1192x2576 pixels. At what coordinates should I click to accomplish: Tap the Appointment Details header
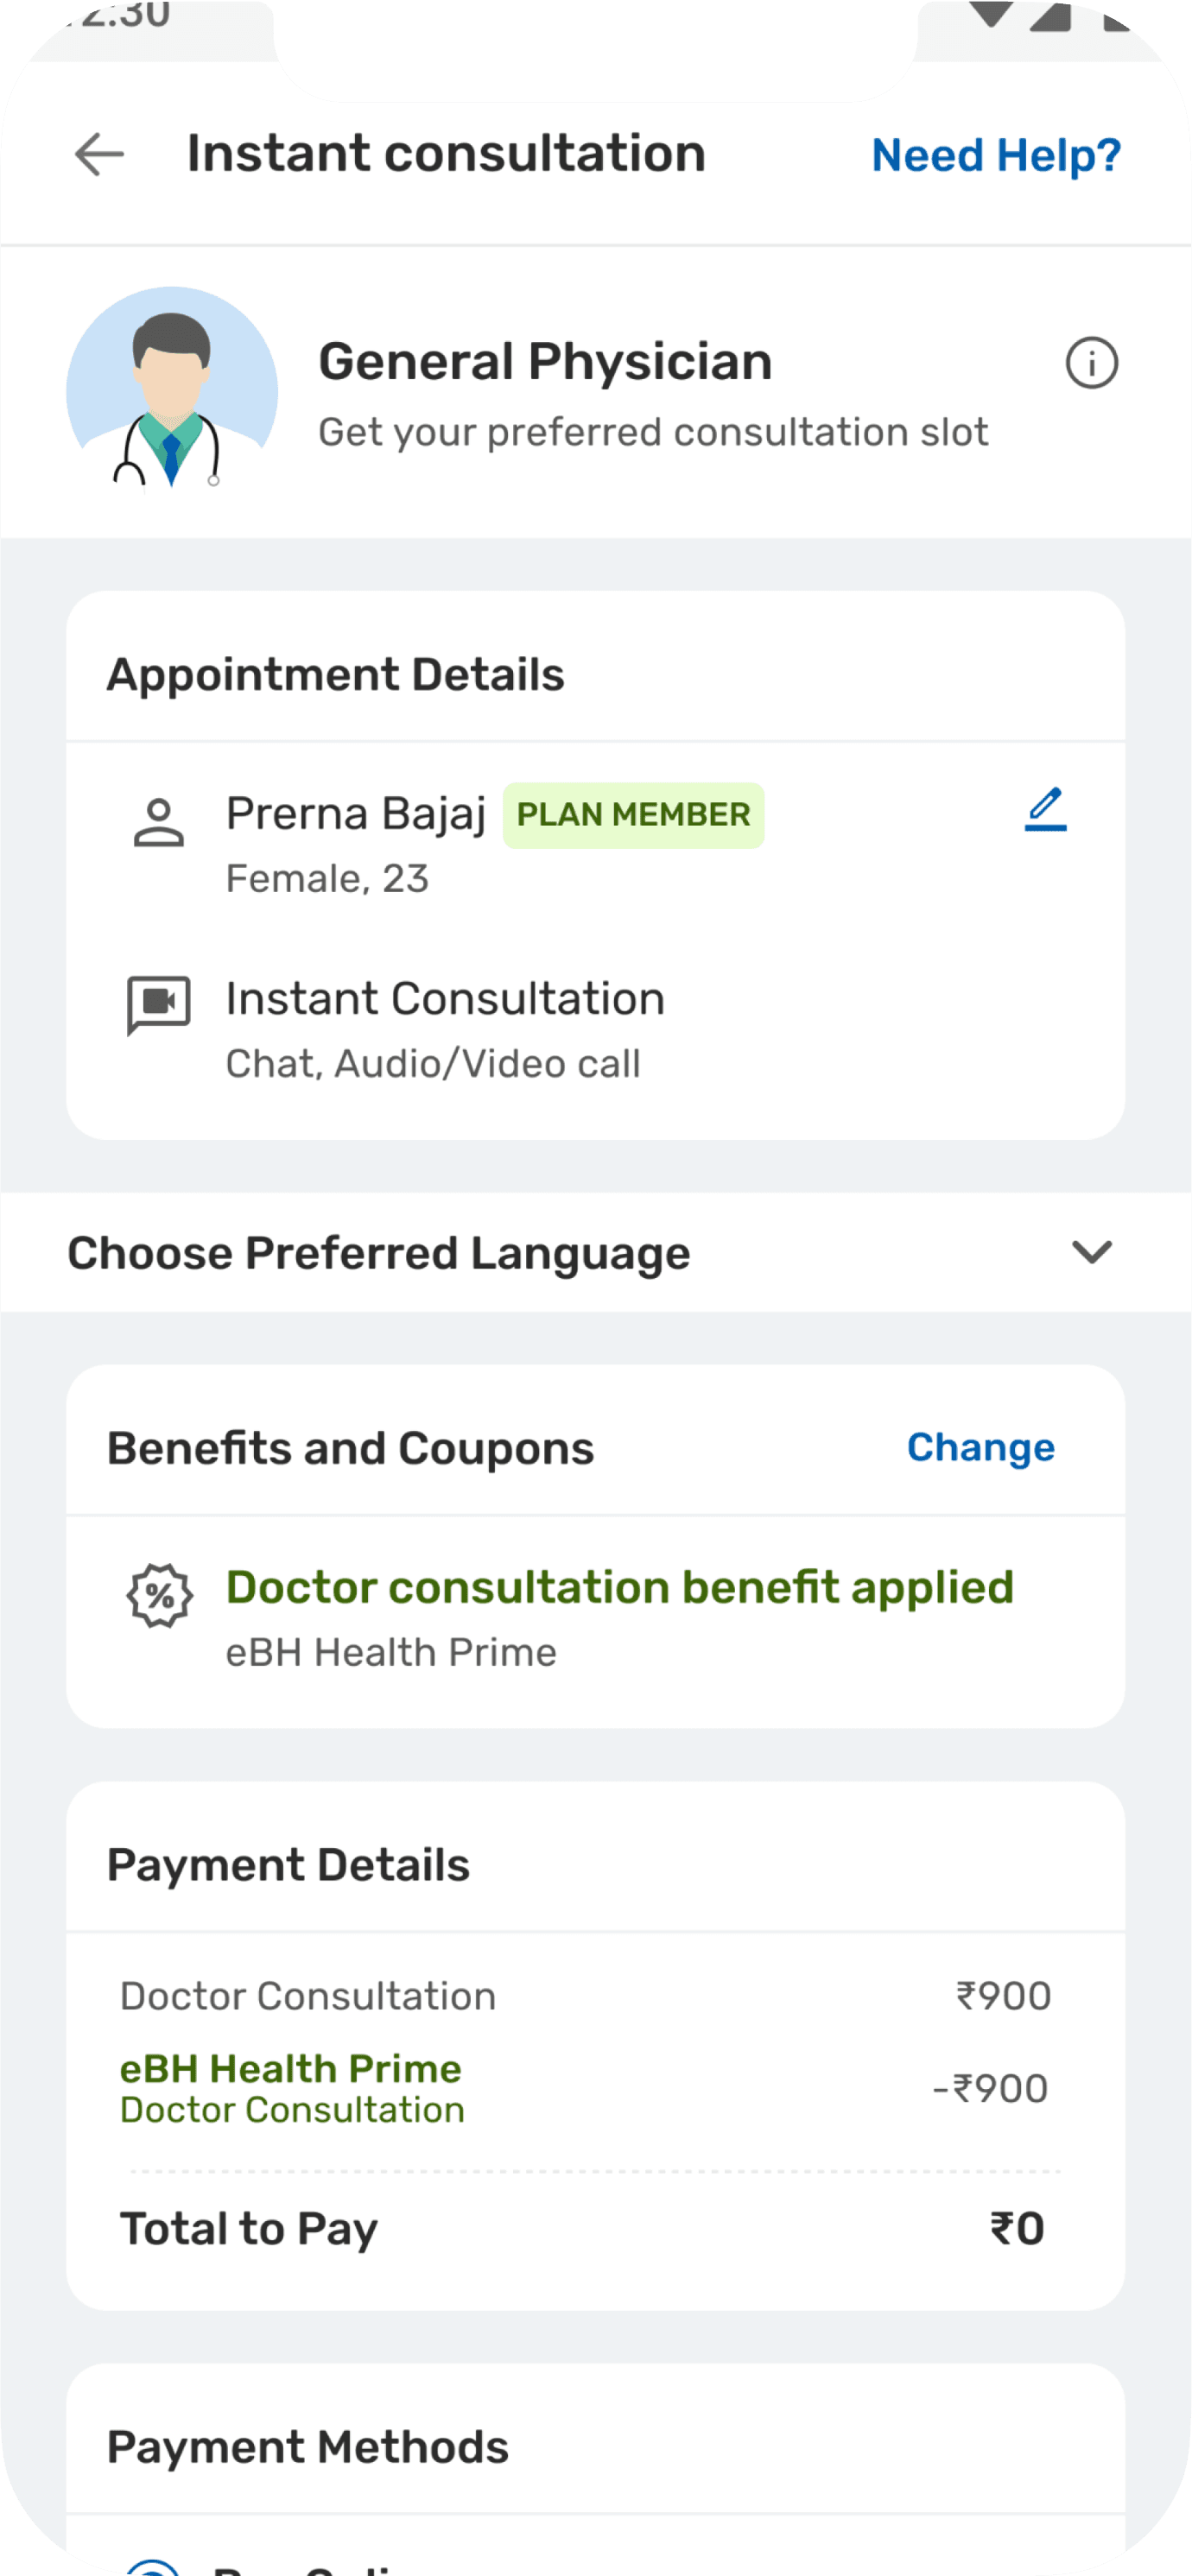tap(336, 675)
